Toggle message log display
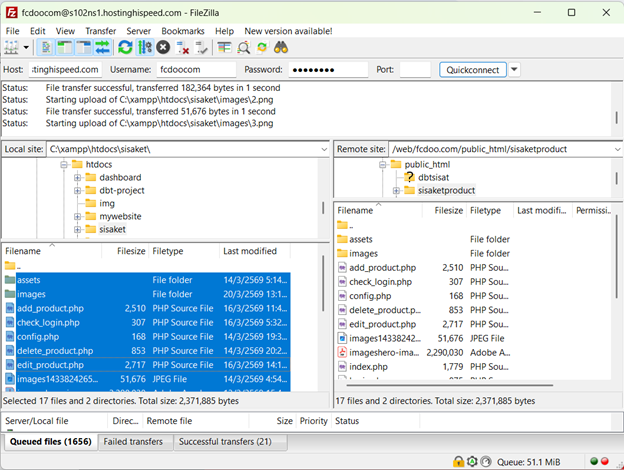This screenshot has height=470, width=624. [x=47, y=47]
